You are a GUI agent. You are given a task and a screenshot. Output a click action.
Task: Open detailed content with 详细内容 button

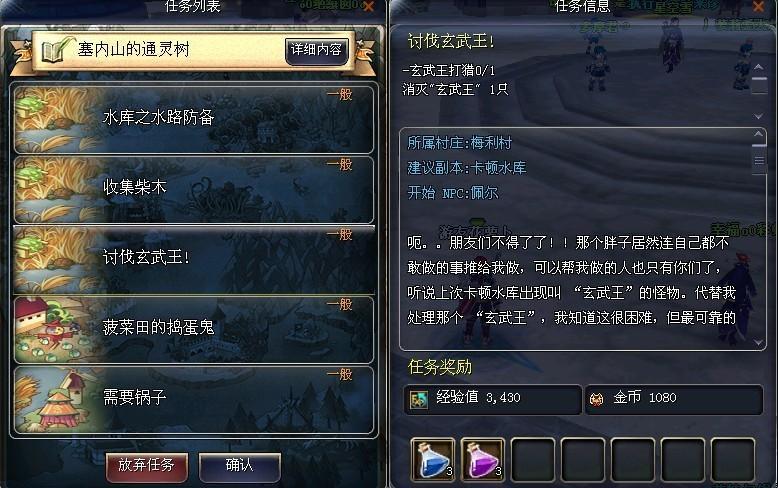[317, 50]
